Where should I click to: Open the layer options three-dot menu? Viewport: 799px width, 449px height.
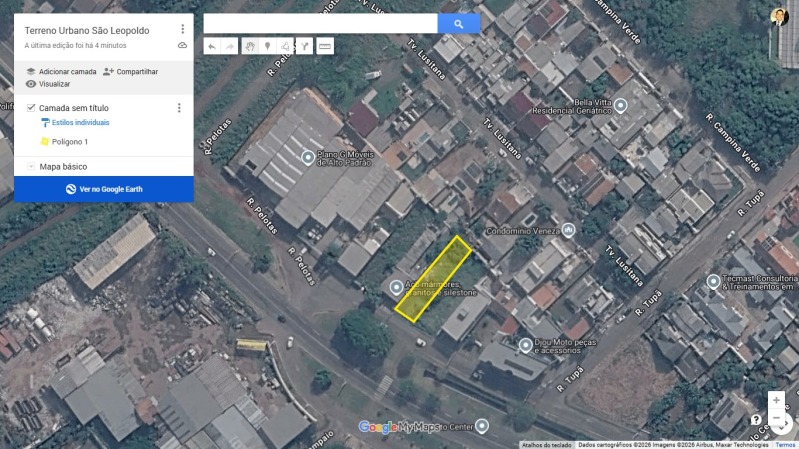[179, 108]
